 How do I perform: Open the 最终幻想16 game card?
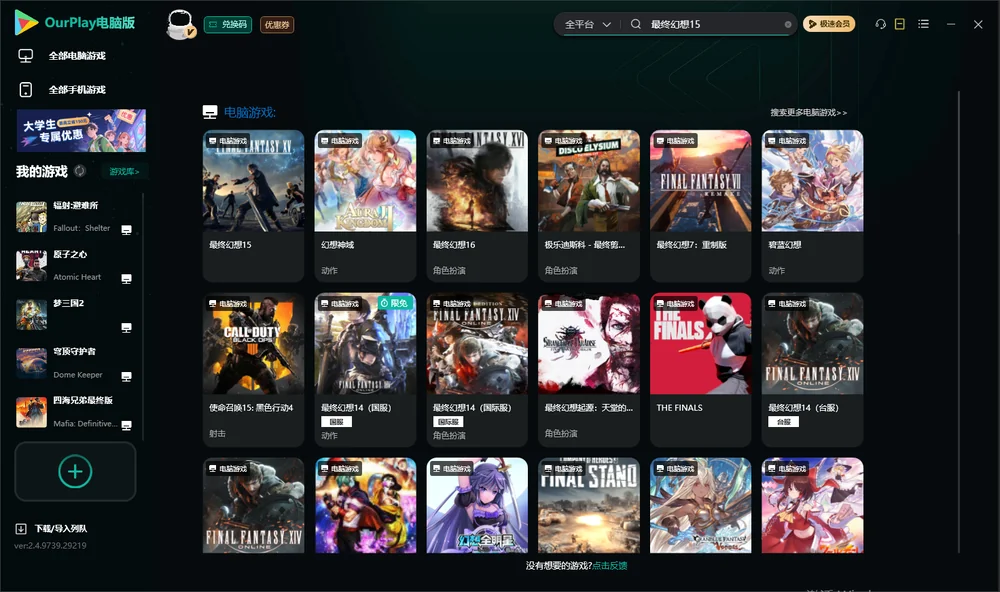coord(477,205)
